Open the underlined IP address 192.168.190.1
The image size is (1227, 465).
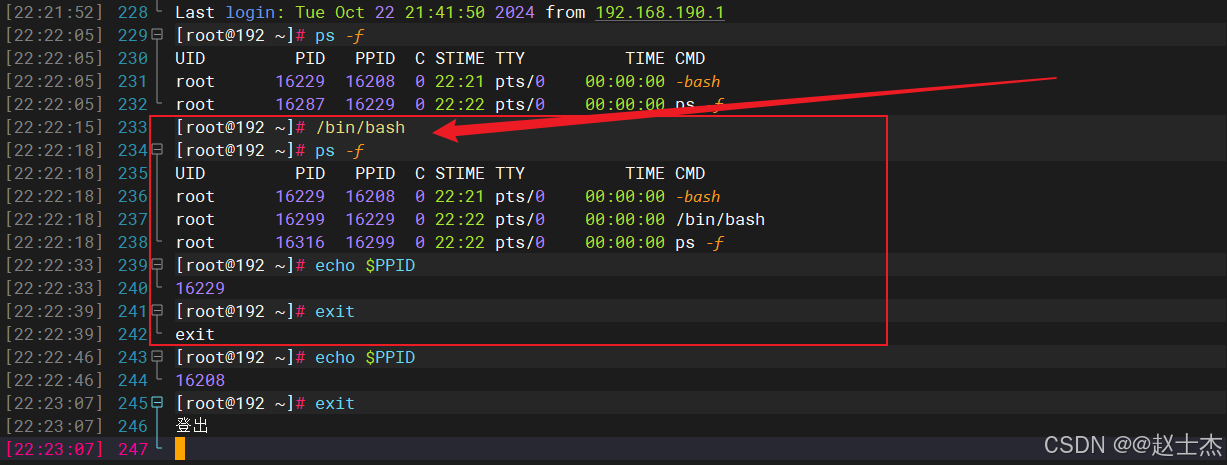click(x=660, y=13)
